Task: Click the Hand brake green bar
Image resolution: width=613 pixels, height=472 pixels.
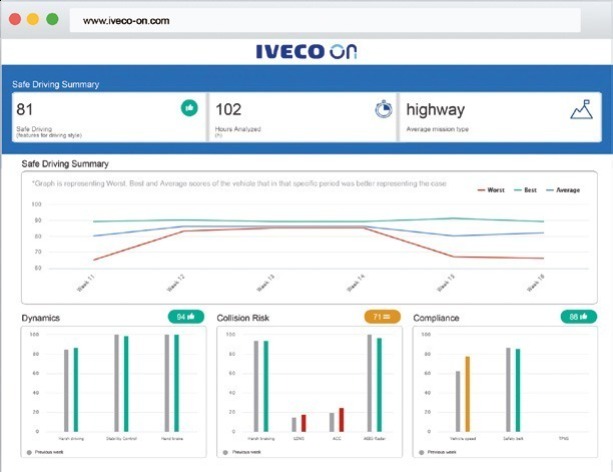Action: (176, 383)
